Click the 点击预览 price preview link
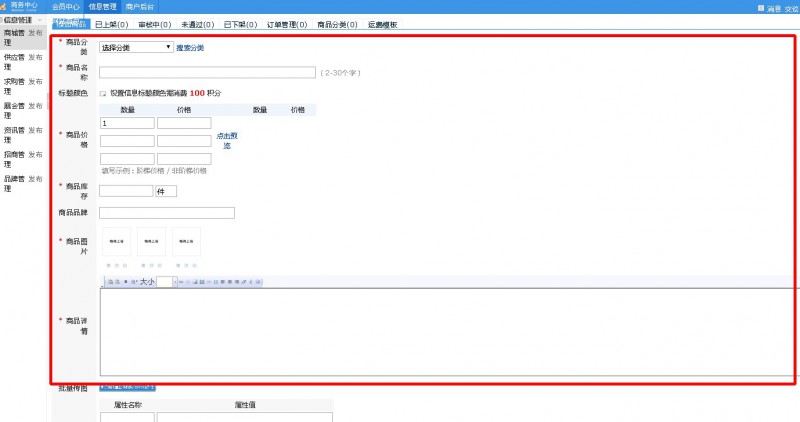 (x=226, y=140)
